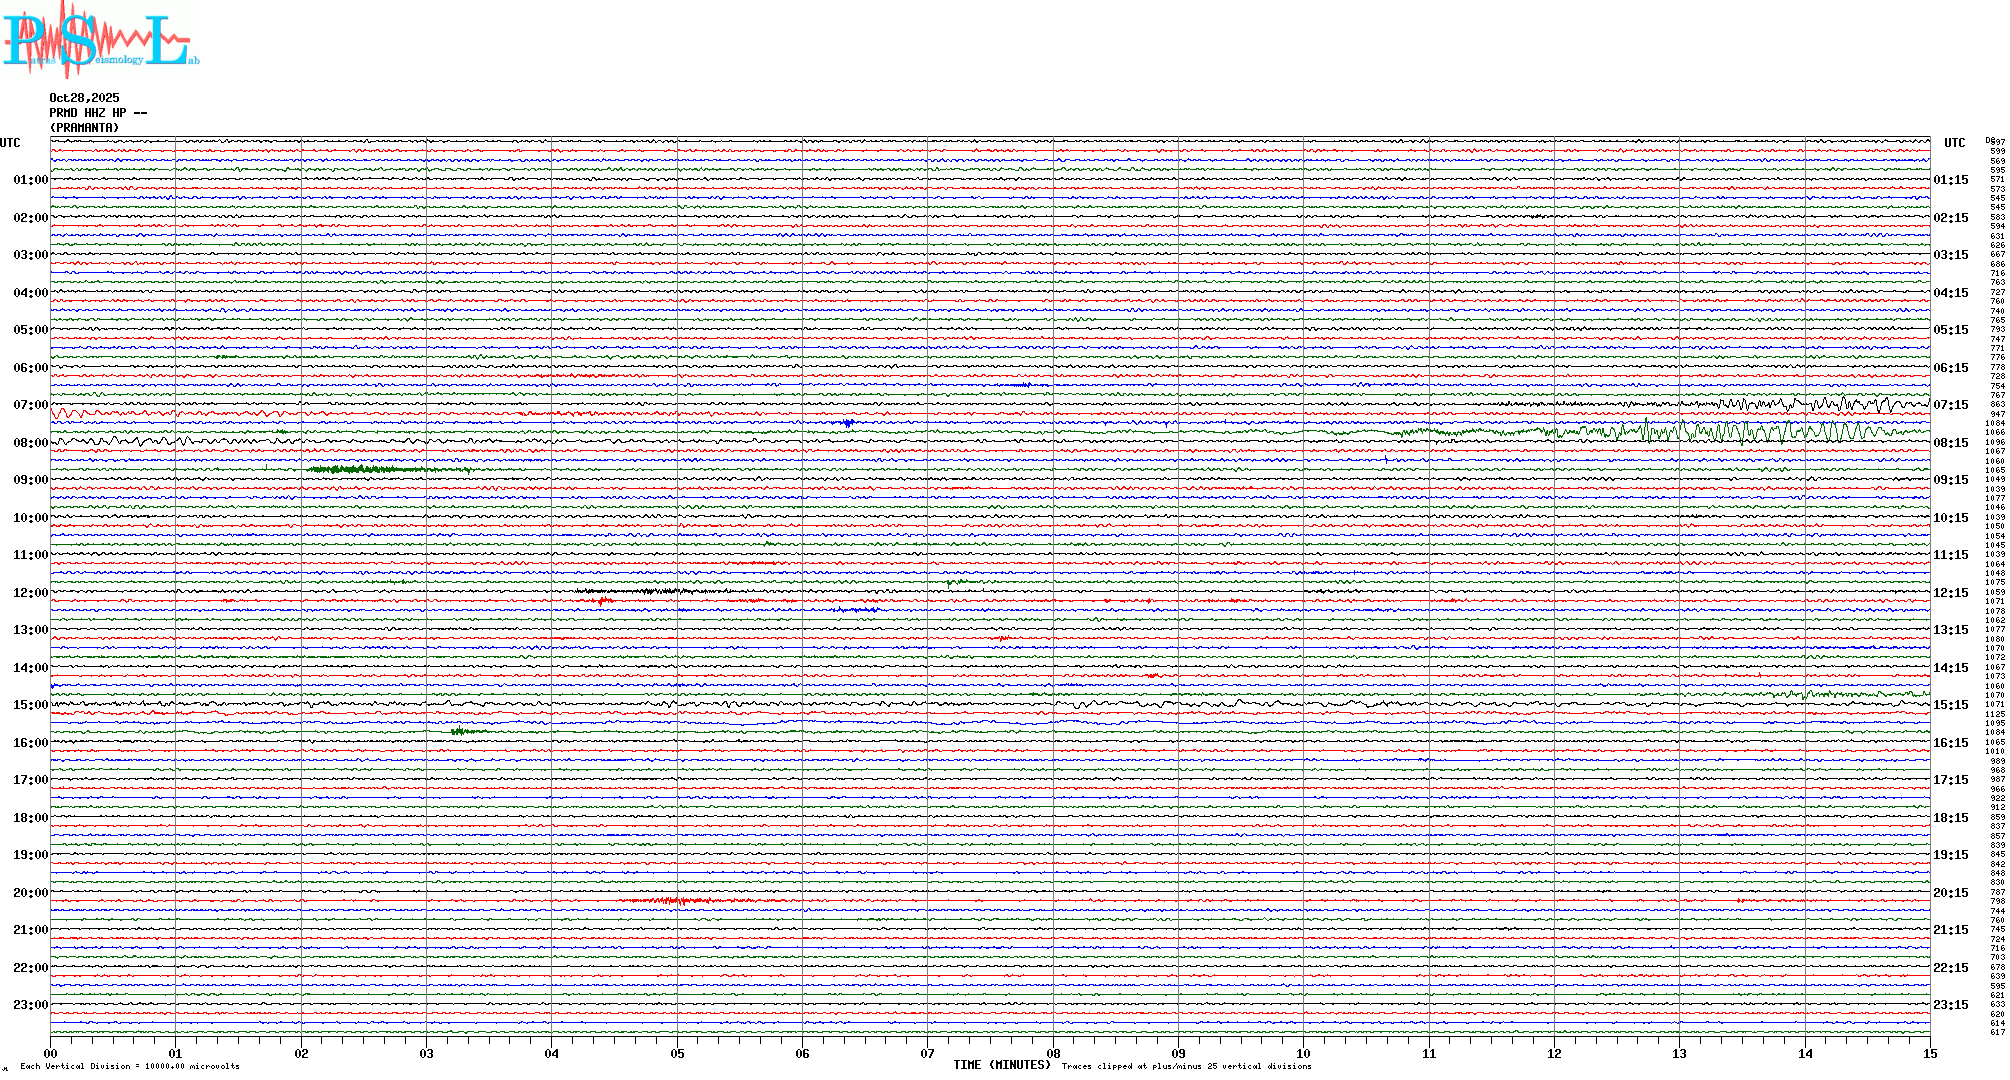Screen dimensions: 2010x1080
Task: Click the (PRAMANTA) station name
Action: click(x=84, y=128)
